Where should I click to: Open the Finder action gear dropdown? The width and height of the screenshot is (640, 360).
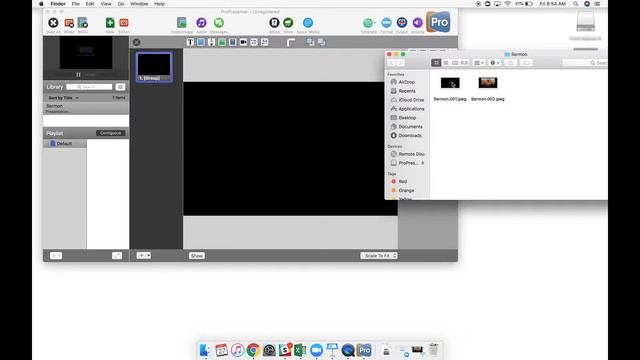click(495, 63)
